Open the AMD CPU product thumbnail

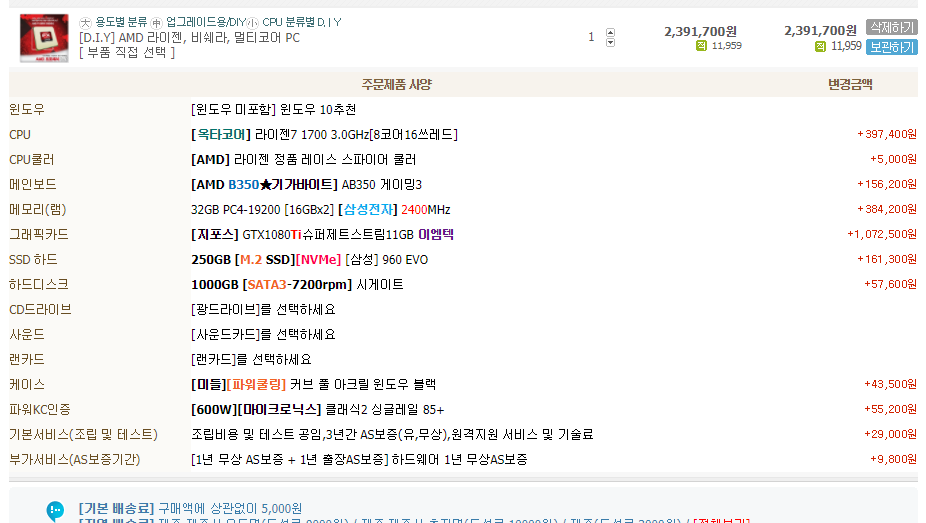point(44,38)
